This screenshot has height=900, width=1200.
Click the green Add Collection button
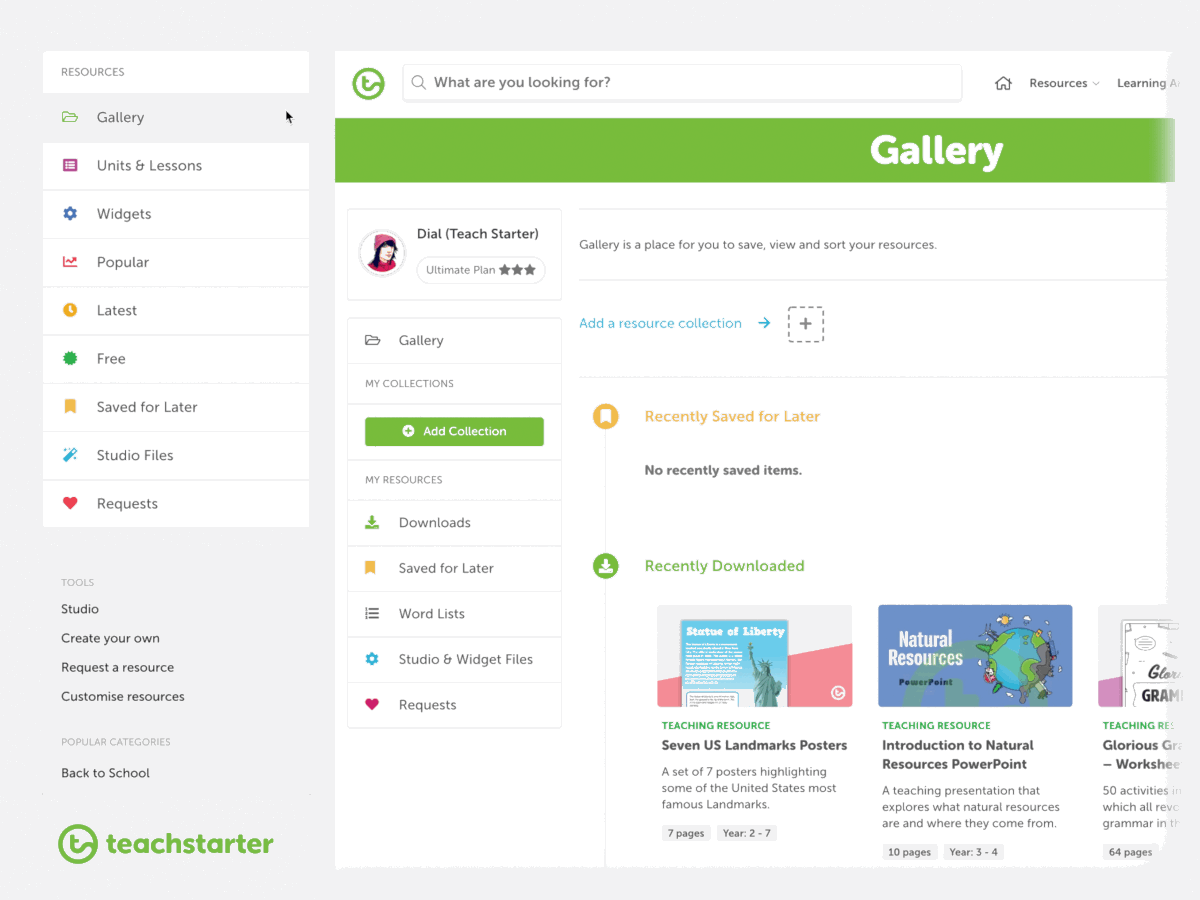(454, 431)
